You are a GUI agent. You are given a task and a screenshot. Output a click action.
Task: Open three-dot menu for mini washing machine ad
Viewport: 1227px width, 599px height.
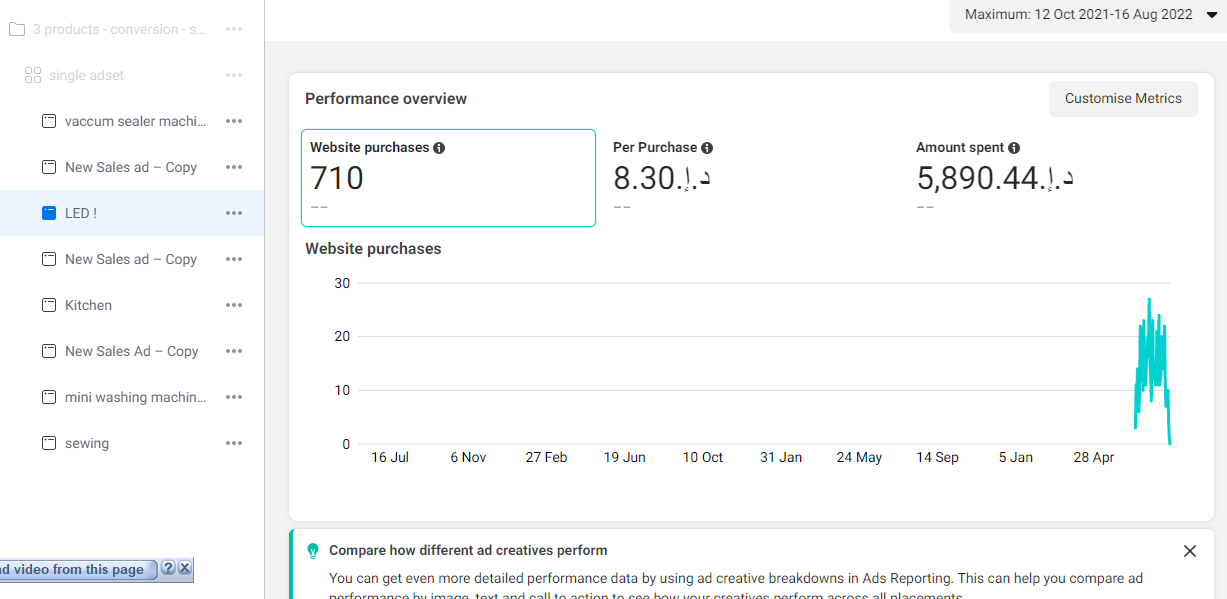click(234, 397)
